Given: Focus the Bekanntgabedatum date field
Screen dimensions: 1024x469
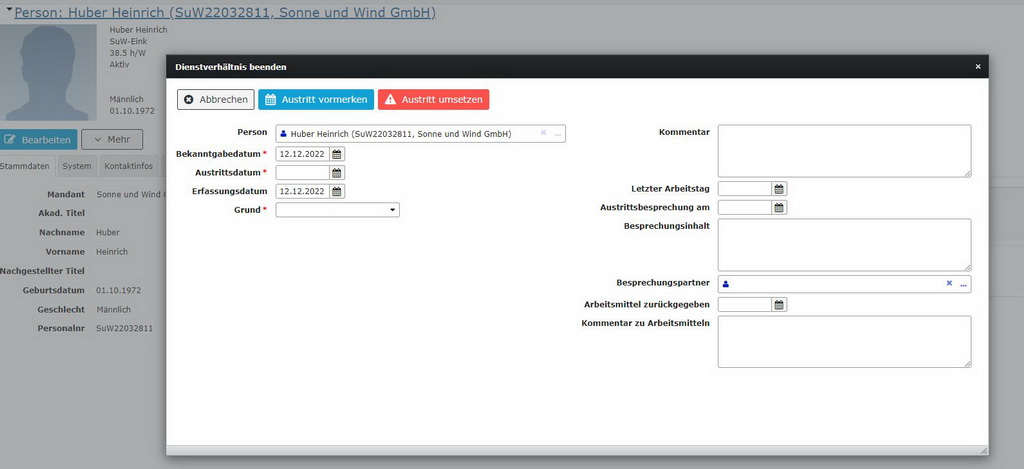Looking at the screenshot, I should (x=302, y=154).
